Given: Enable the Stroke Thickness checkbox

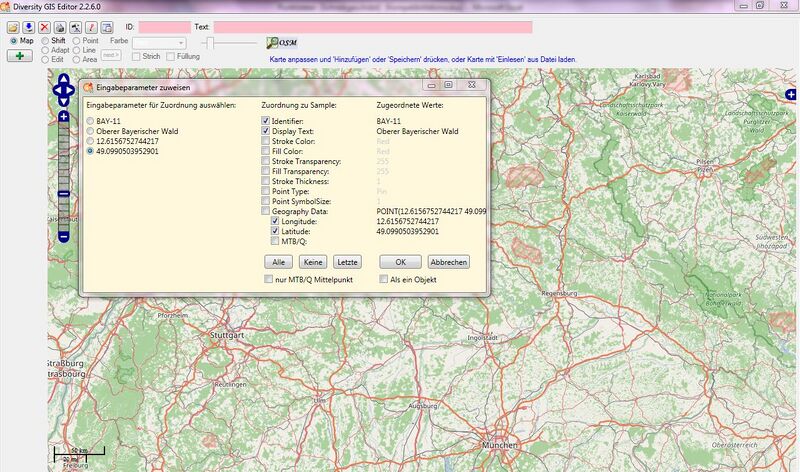Looking at the screenshot, I should tap(265, 181).
